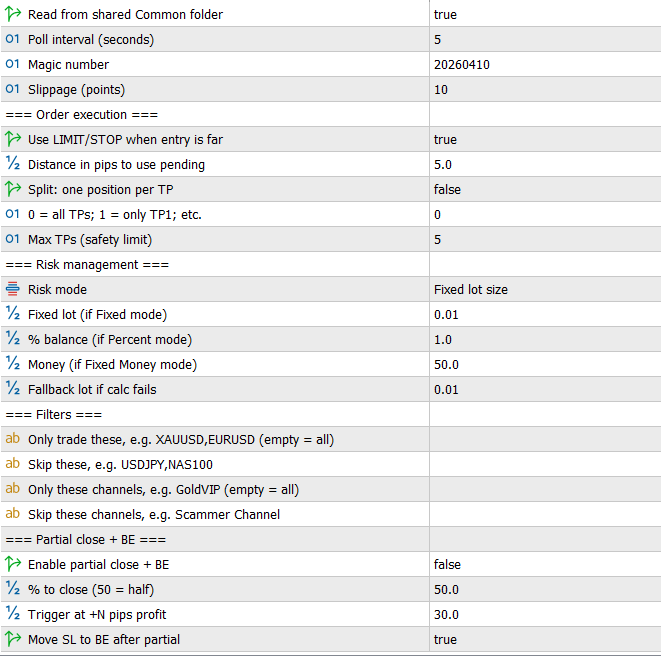This screenshot has height=659, width=661.
Task: Open the Move SL to BE after partial value
Action: tap(445, 640)
